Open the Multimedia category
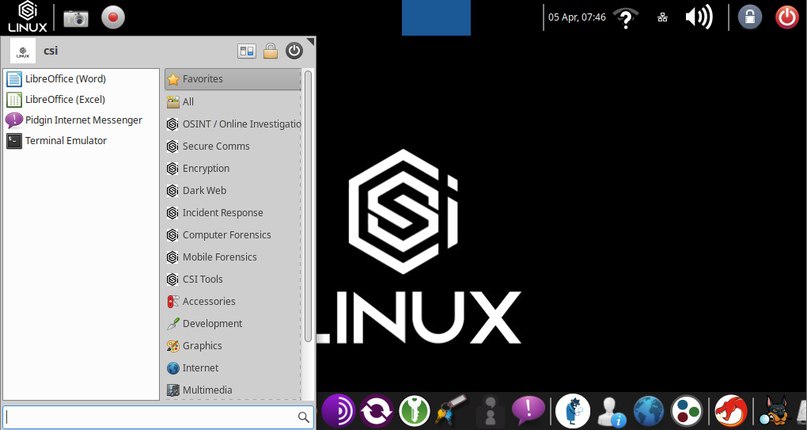The height and width of the screenshot is (430, 807). click(x=233, y=390)
